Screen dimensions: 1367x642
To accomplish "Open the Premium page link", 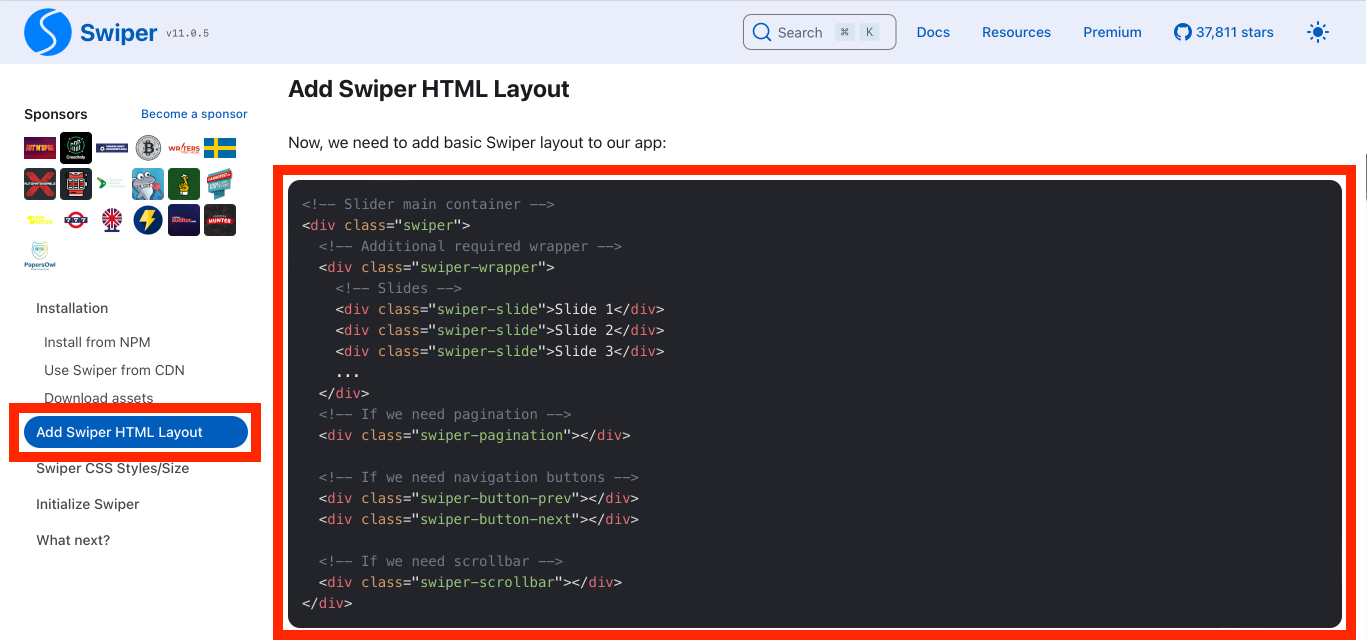I will pos(1112,32).
